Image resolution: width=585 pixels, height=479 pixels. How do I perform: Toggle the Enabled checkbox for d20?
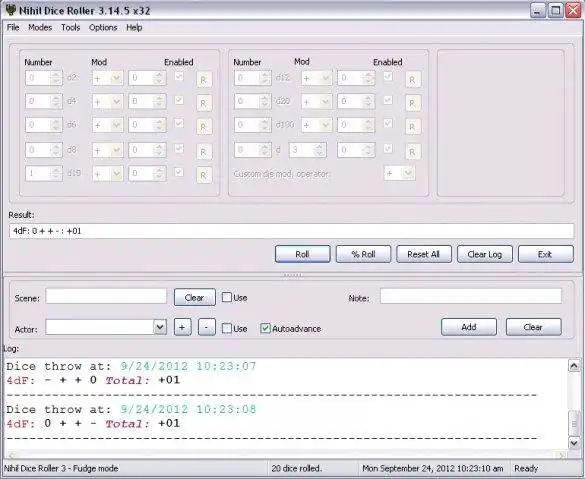coord(388,100)
